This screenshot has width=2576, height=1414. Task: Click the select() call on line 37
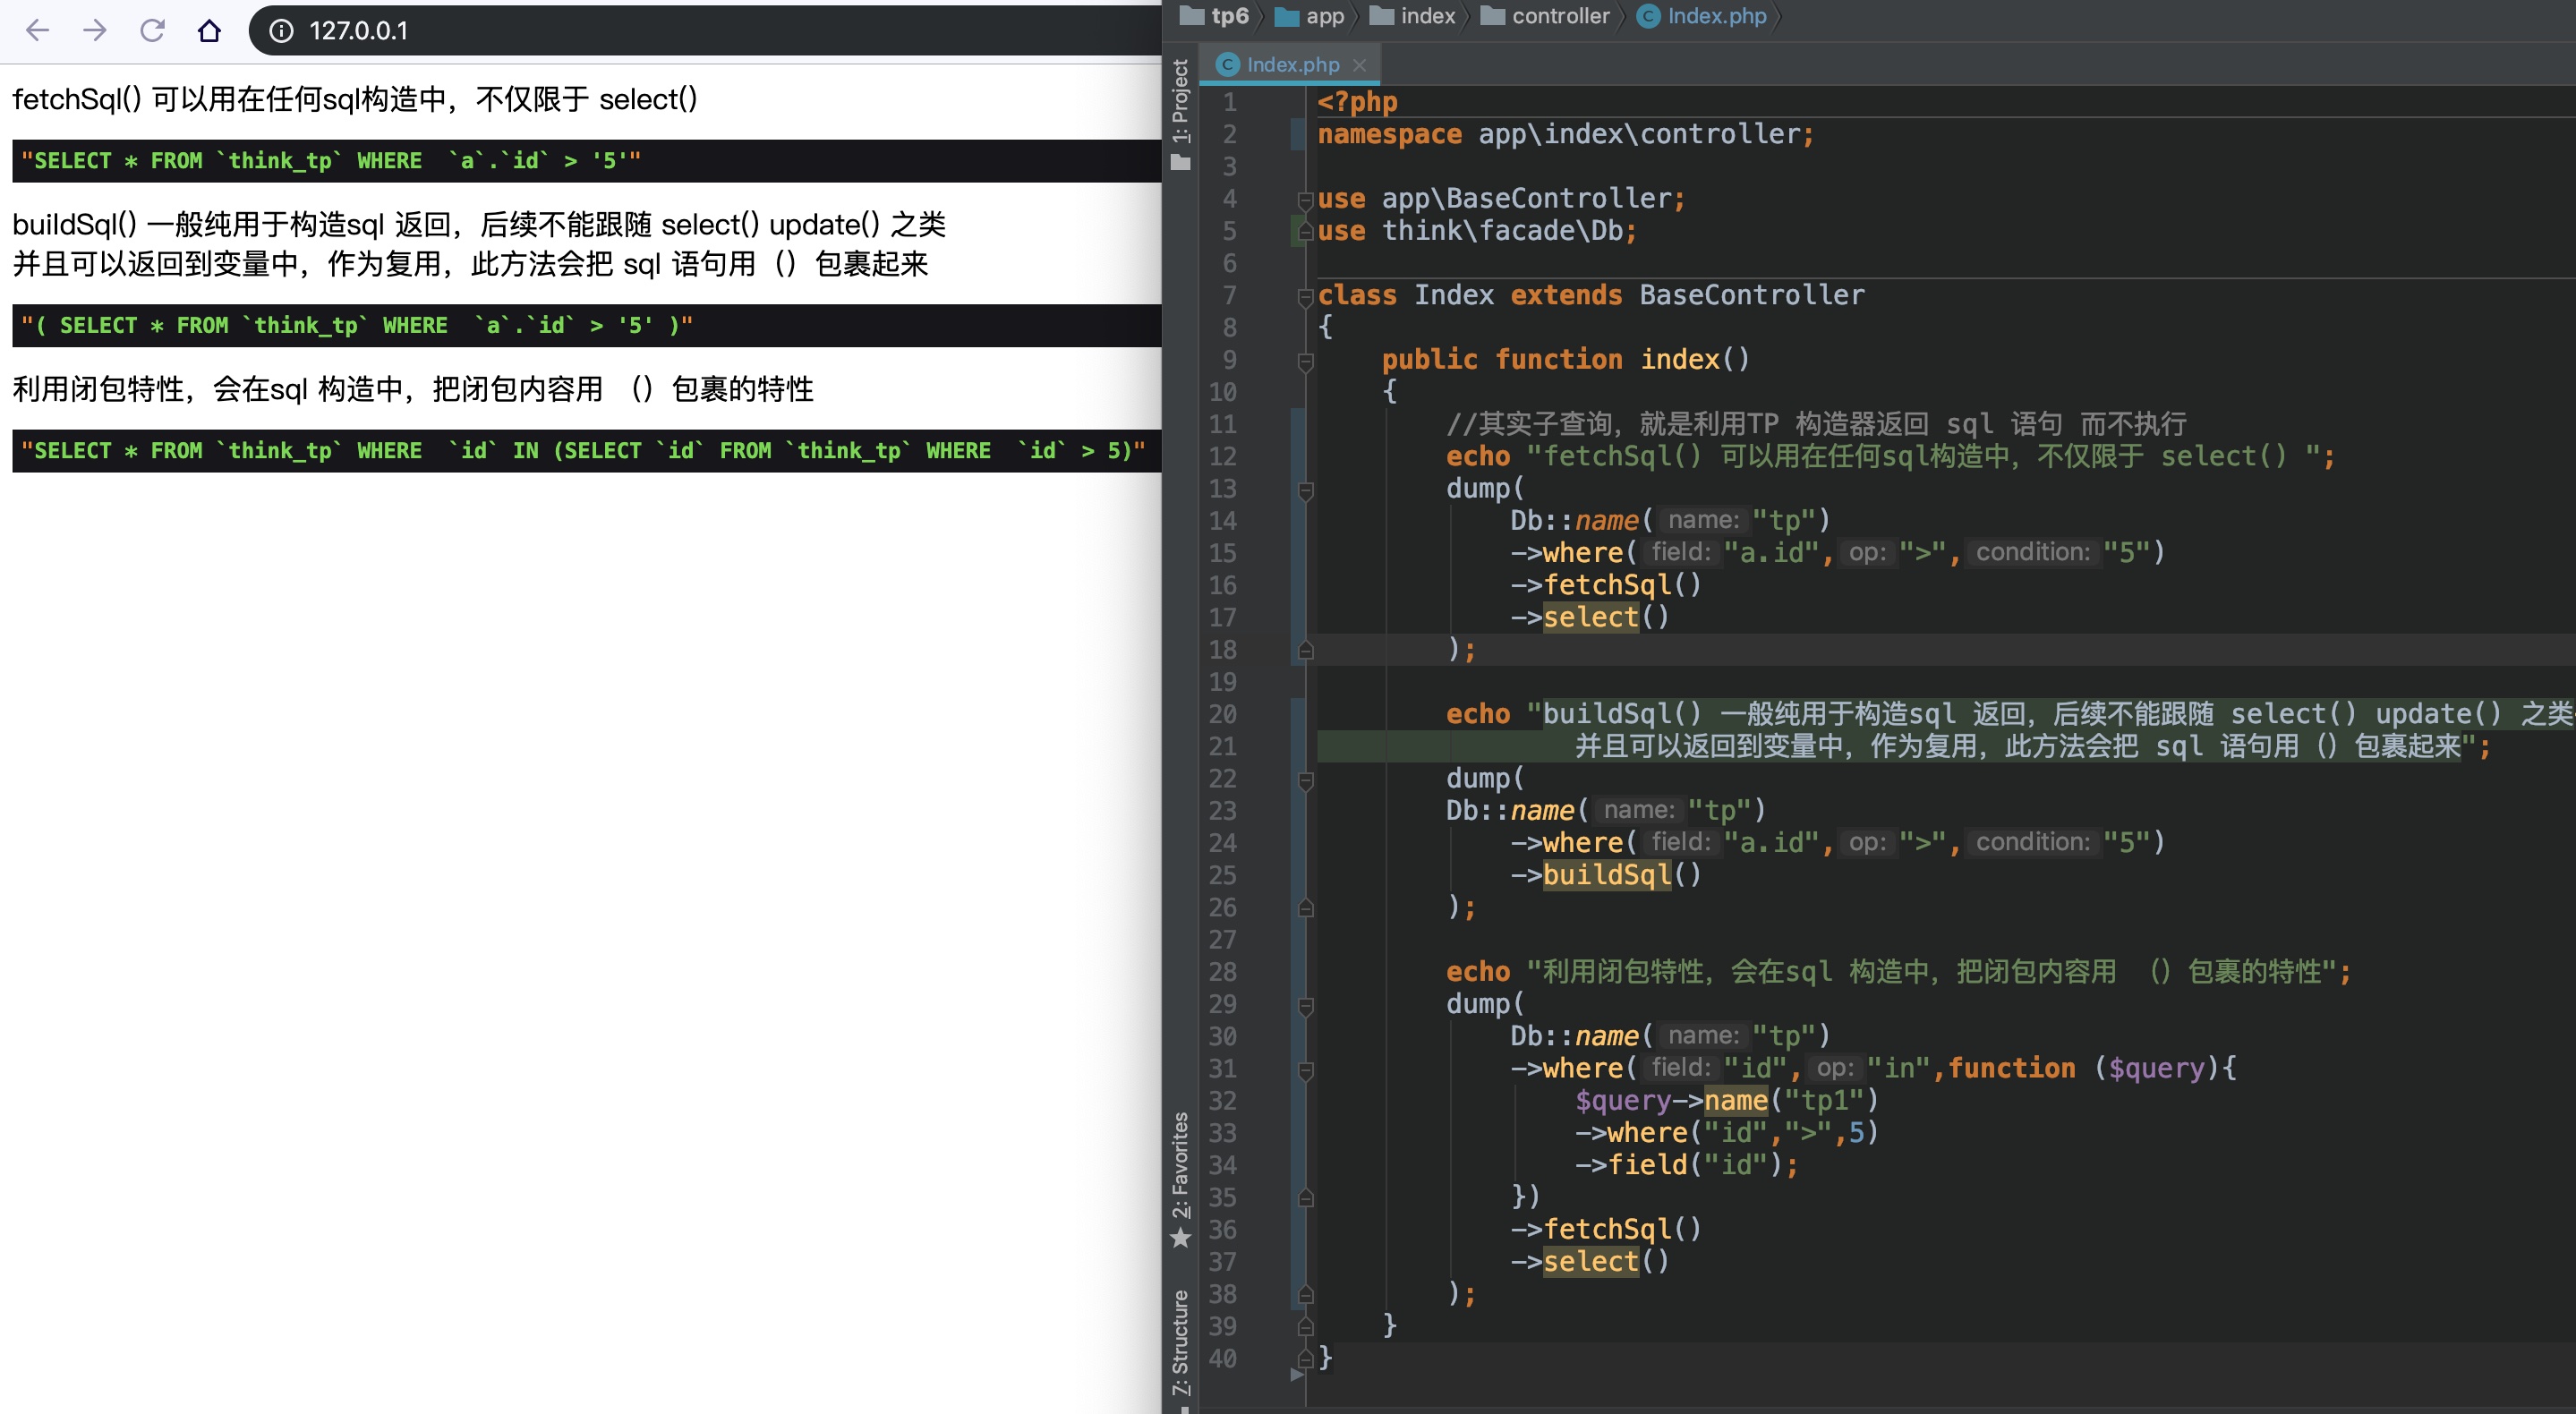pyautogui.click(x=1606, y=1262)
